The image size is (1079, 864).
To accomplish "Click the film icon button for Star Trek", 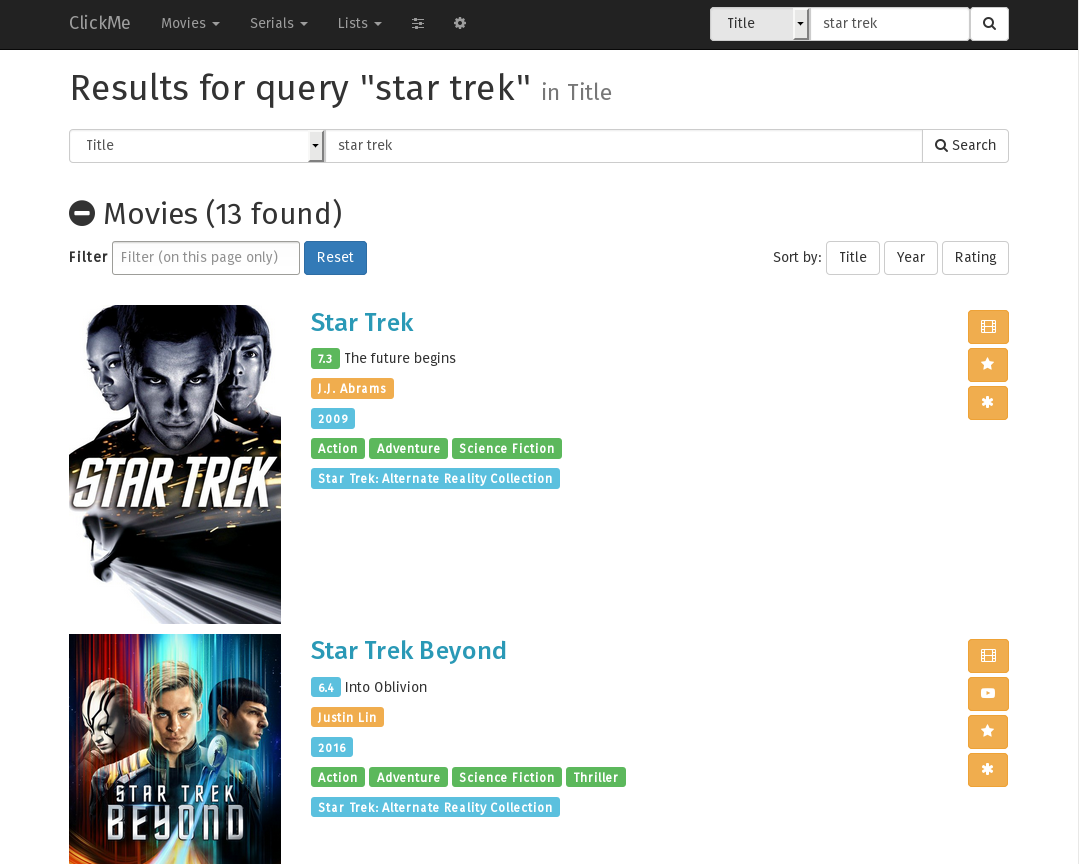I will 988,327.
